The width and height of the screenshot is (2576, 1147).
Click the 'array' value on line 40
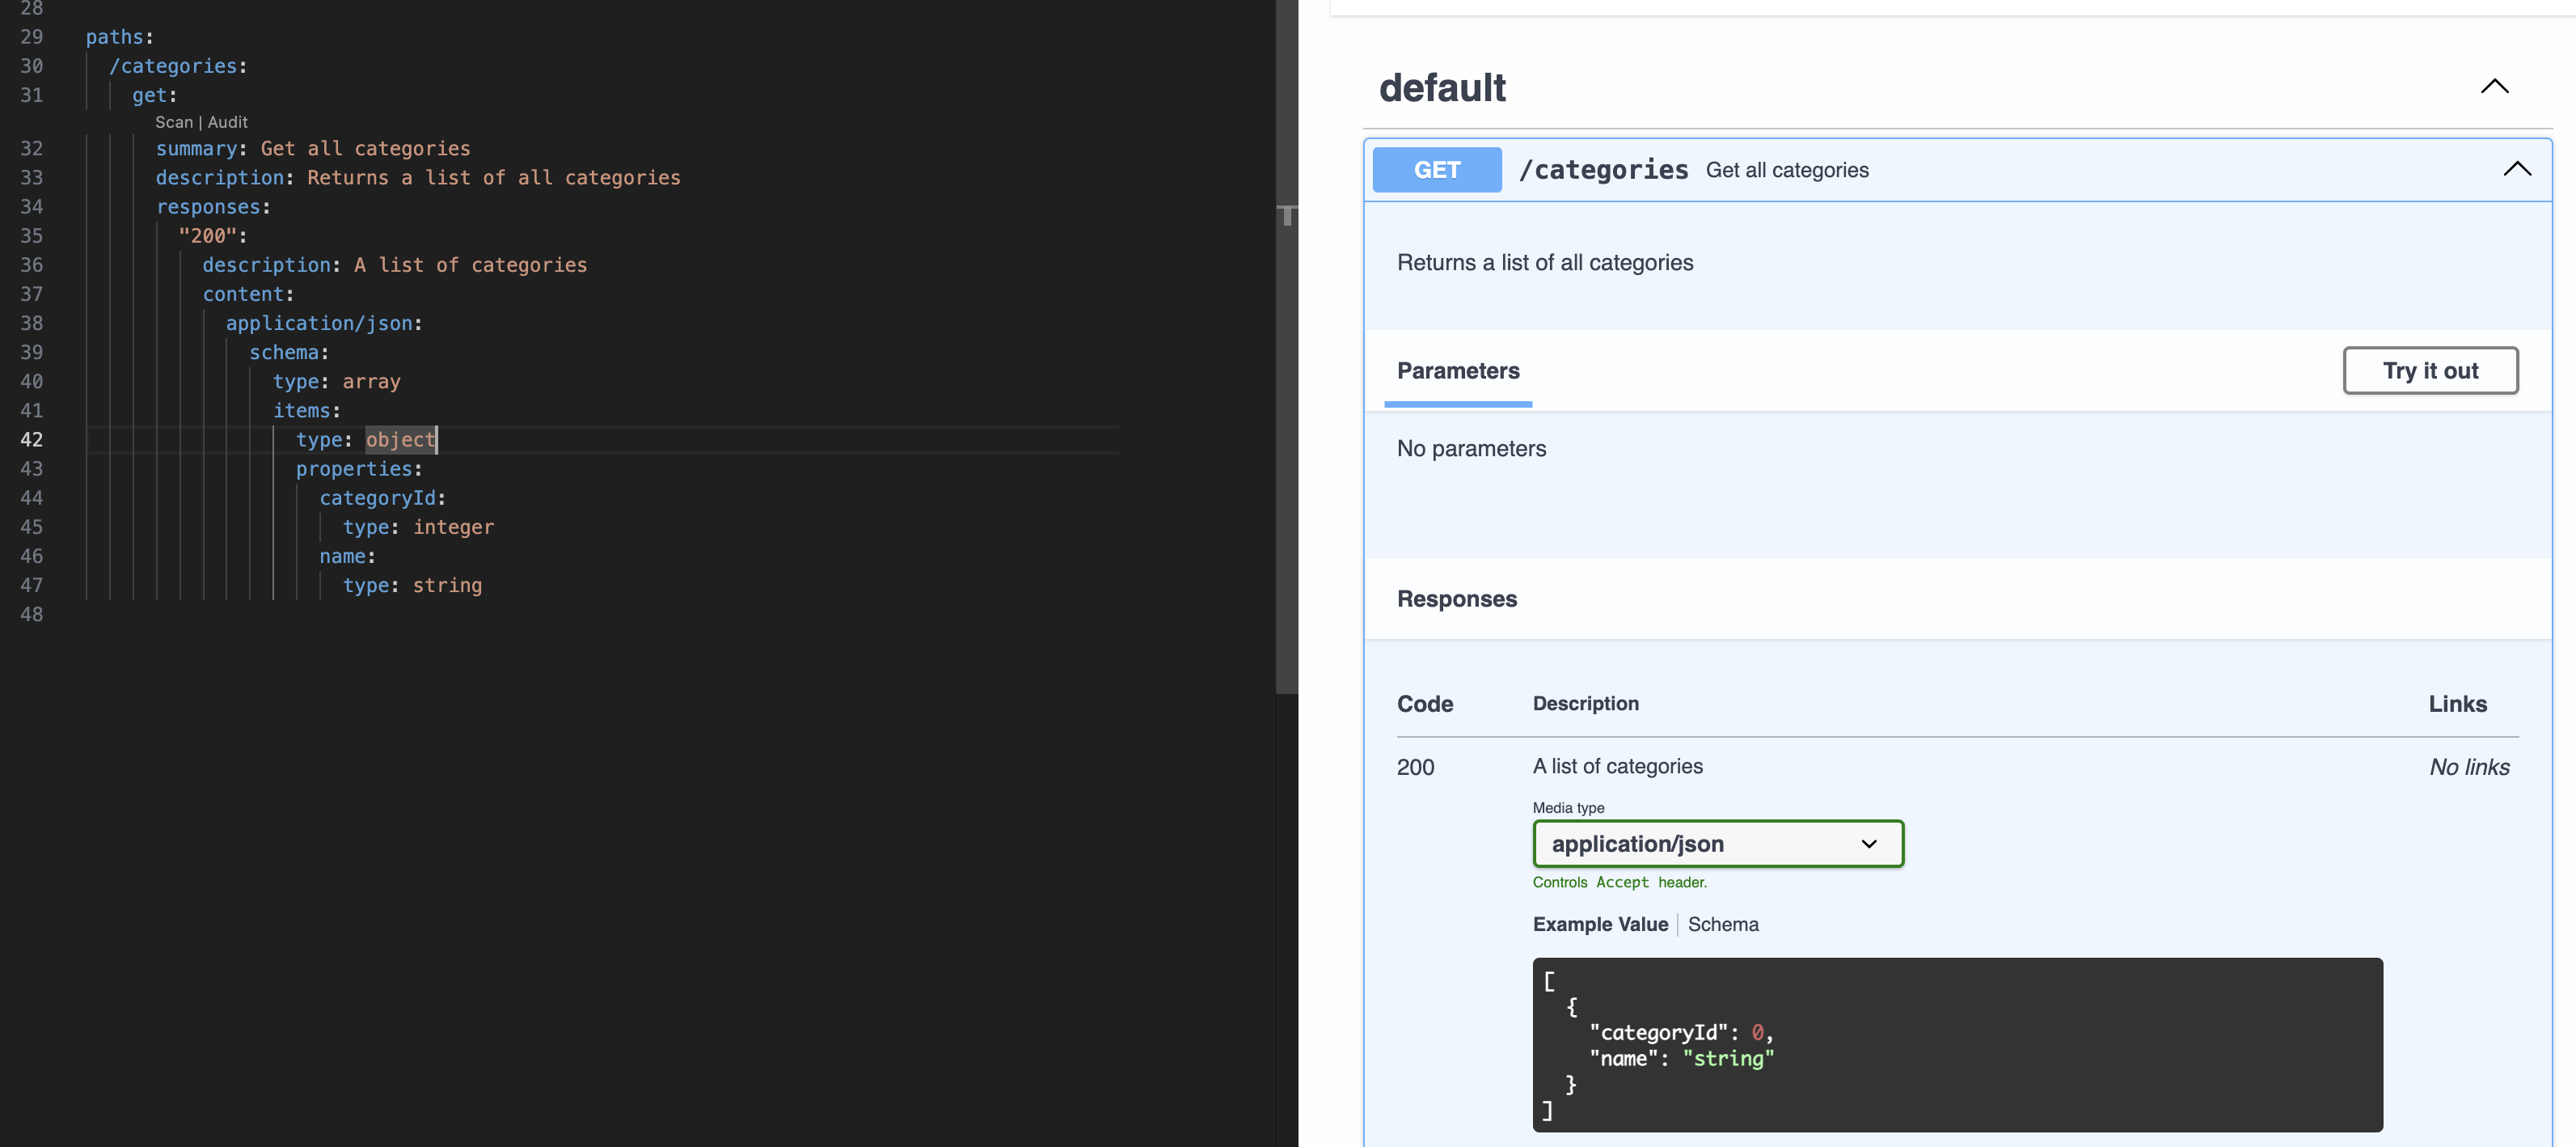tap(371, 382)
